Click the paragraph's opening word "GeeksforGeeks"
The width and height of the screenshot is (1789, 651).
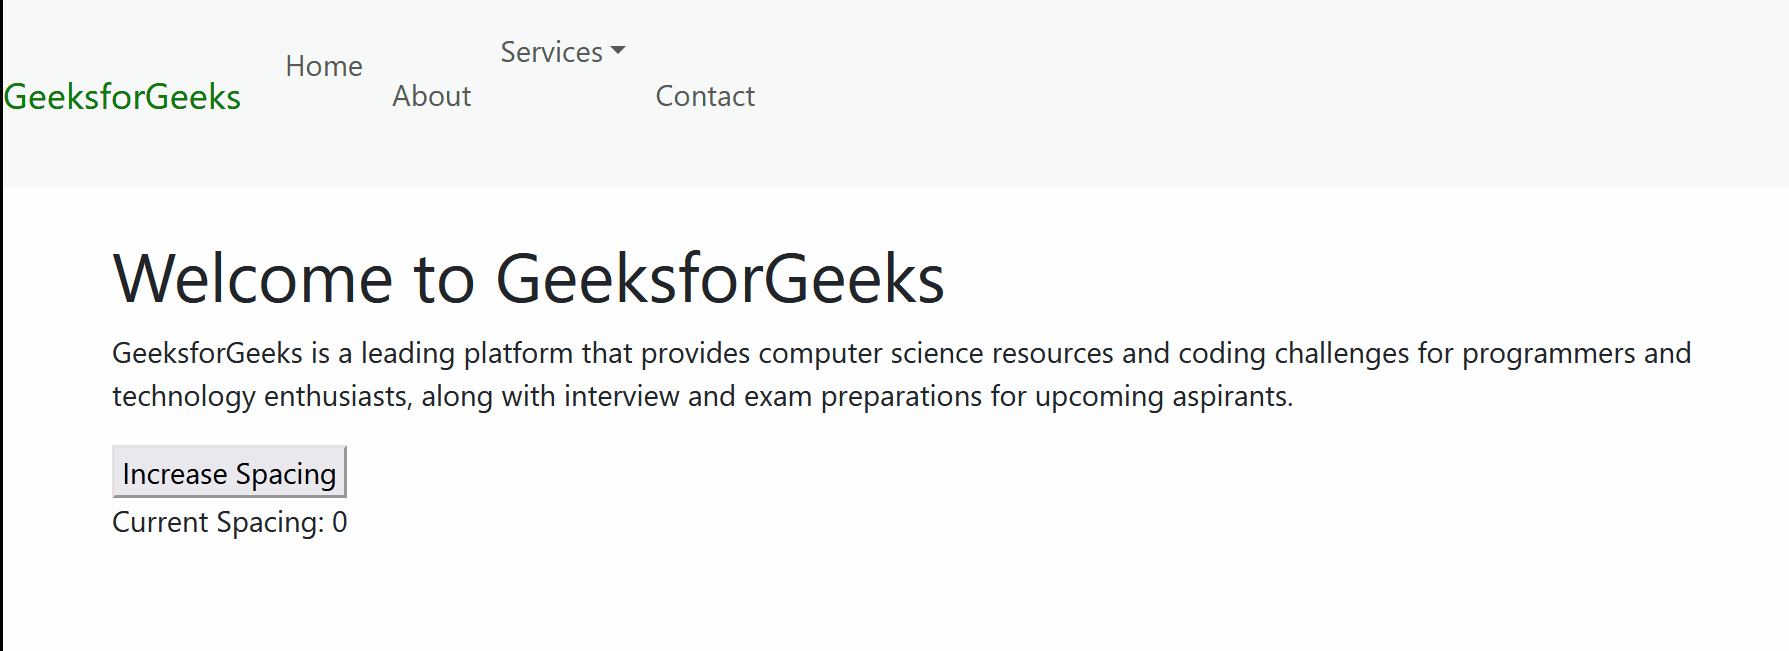(207, 353)
